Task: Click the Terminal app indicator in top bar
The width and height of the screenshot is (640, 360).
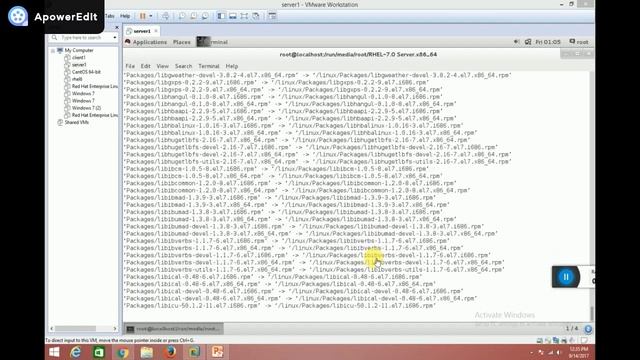Action: point(213,42)
